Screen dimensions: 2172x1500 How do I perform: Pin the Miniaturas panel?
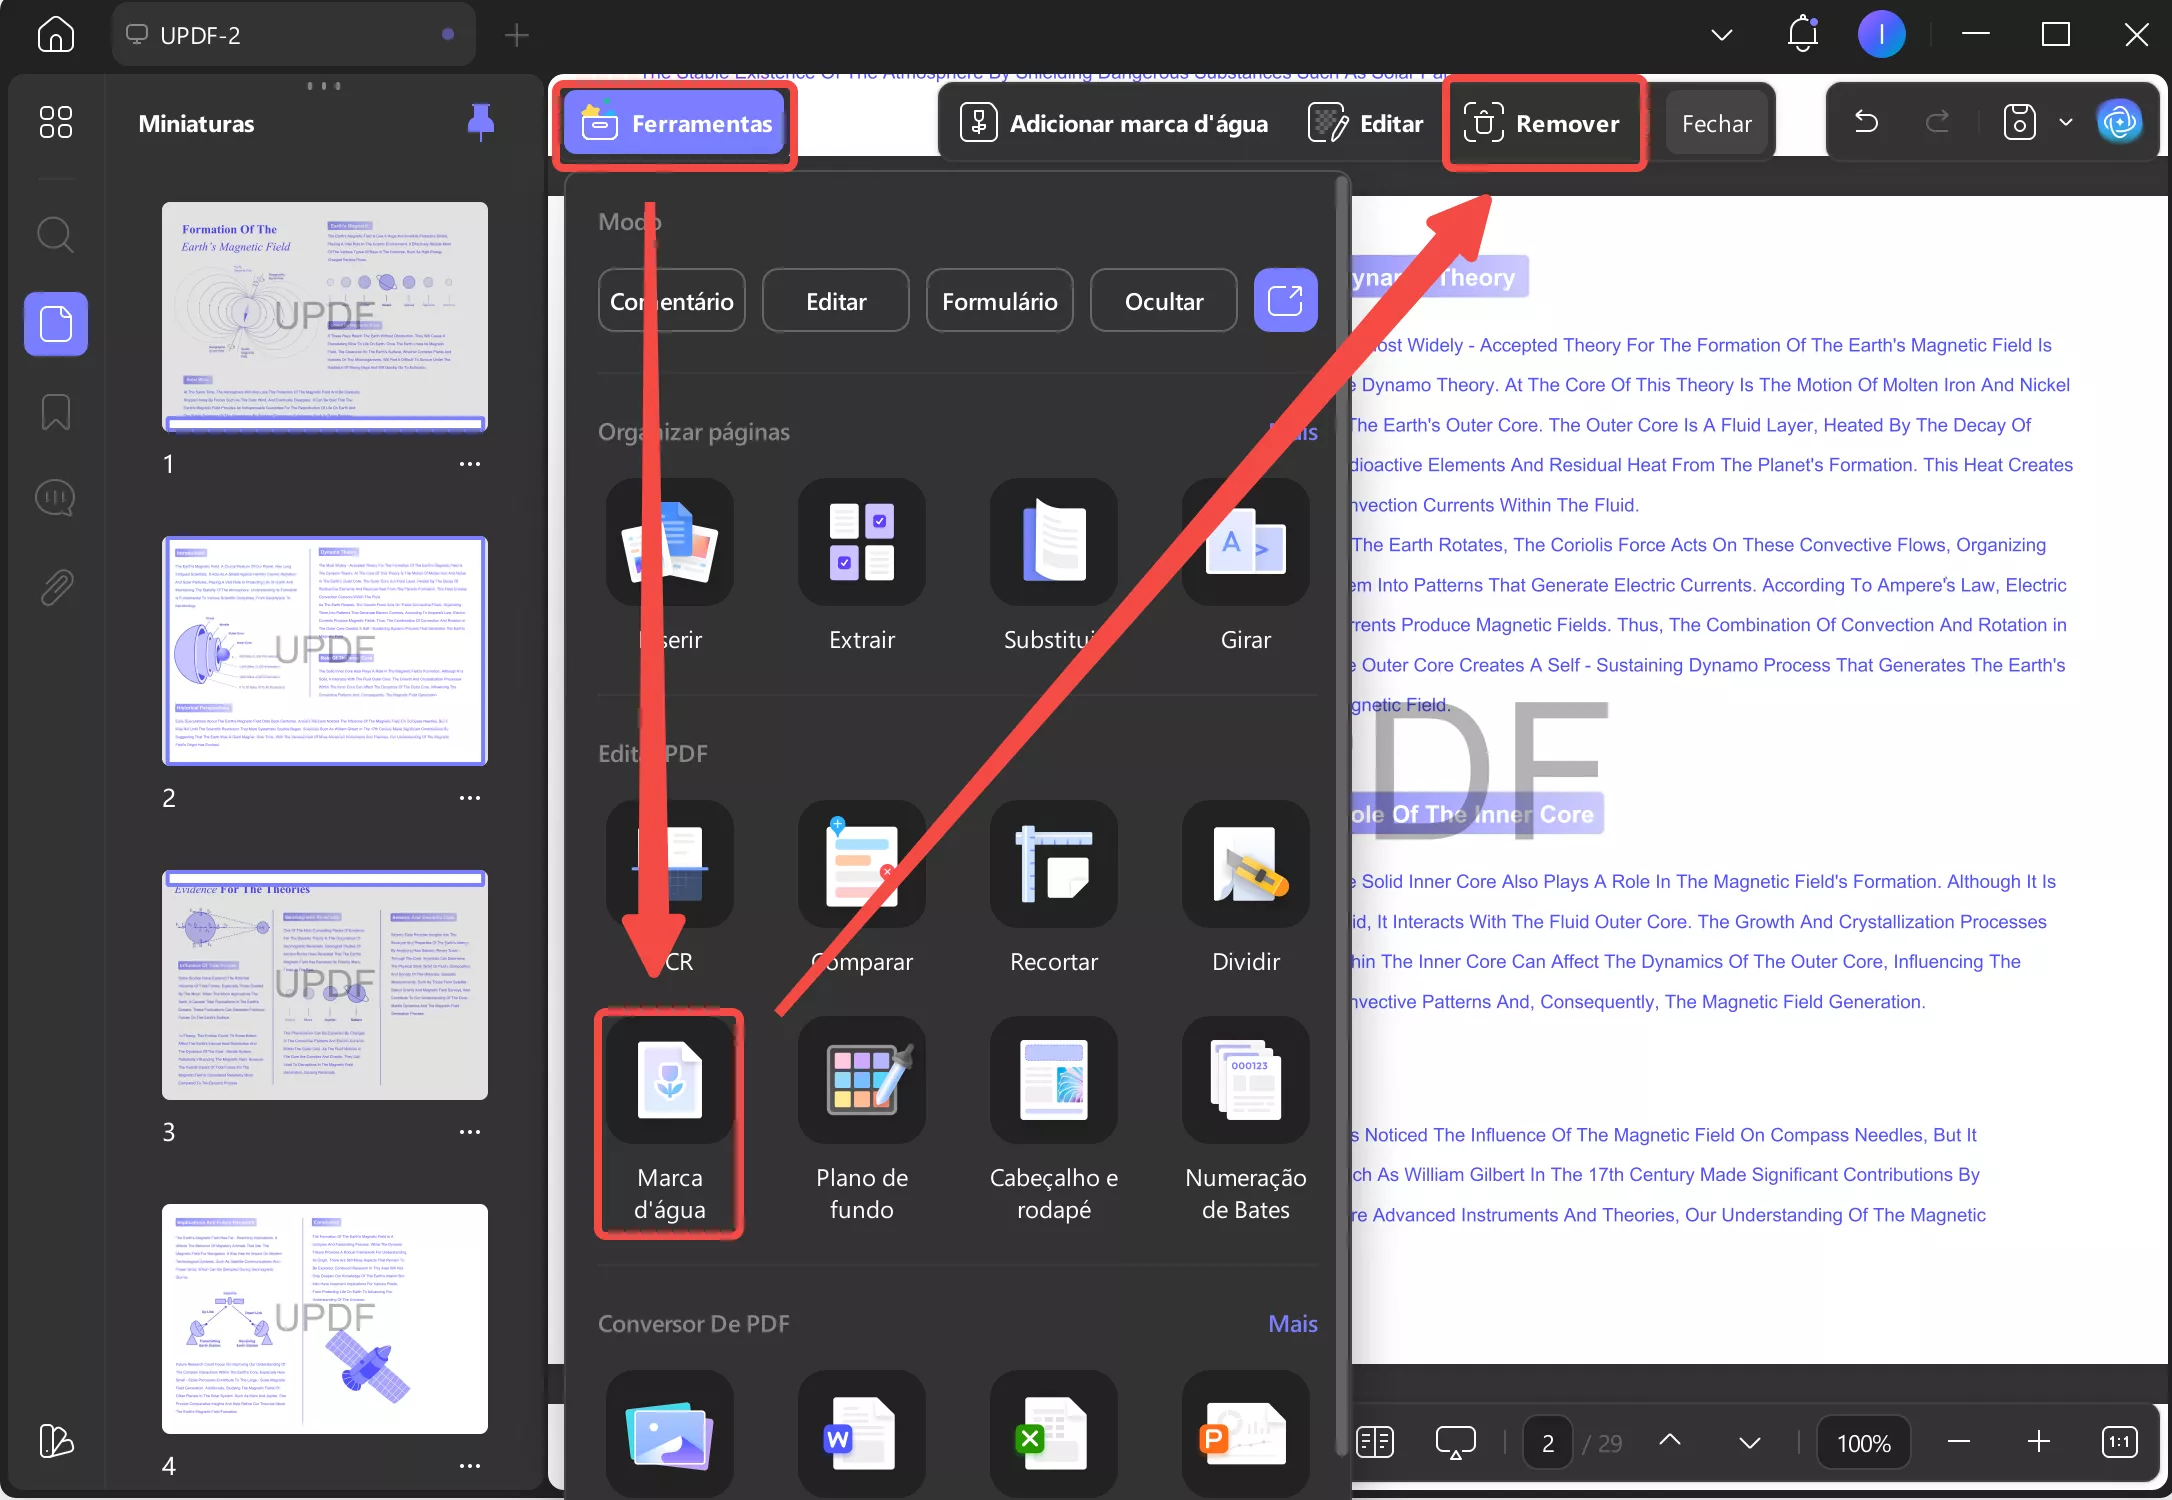click(481, 122)
